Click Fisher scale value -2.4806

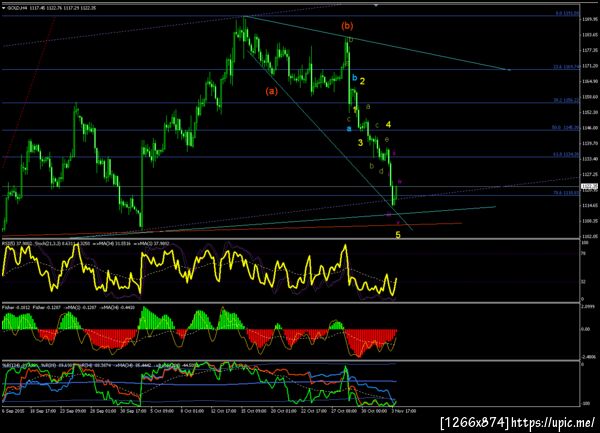[x=589, y=356]
